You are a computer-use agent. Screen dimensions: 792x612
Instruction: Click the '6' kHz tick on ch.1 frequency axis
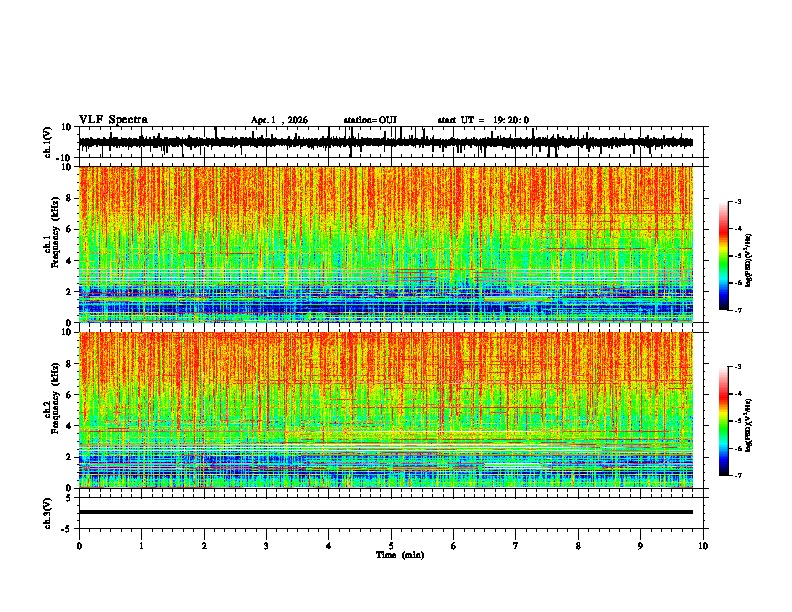[x=69, y=229]
